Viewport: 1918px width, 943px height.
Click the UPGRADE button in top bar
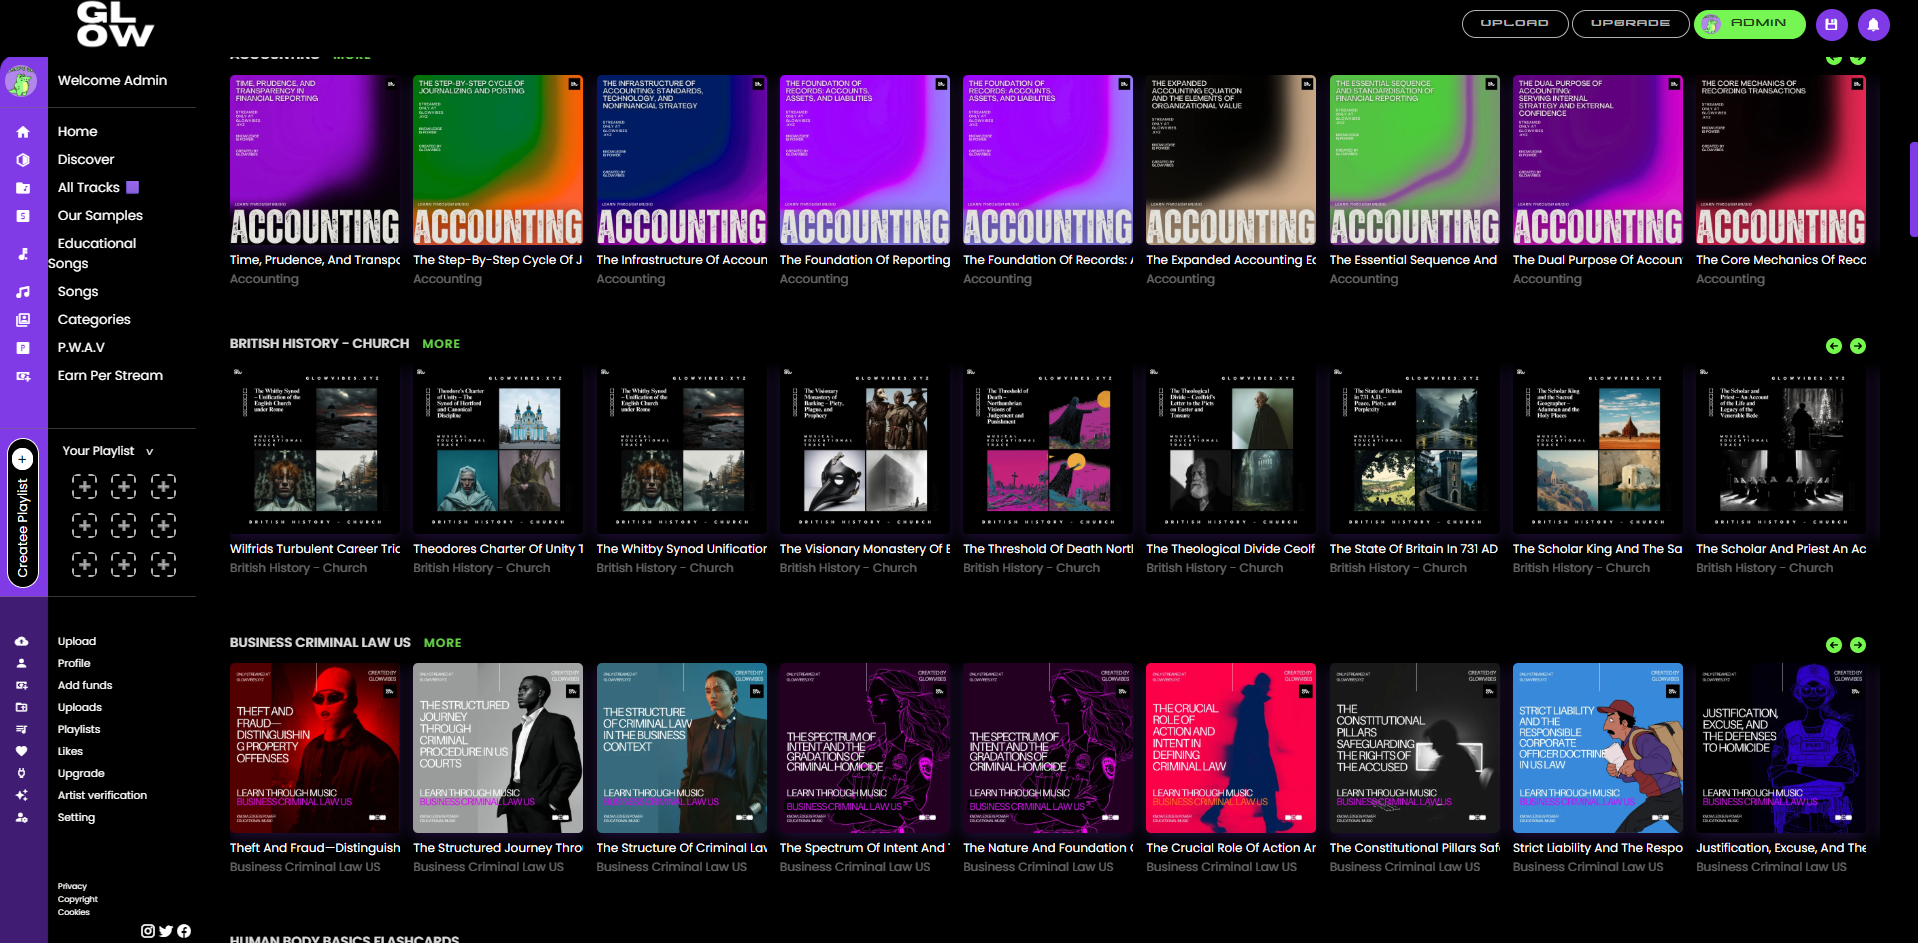click(x=1630, y=24)
